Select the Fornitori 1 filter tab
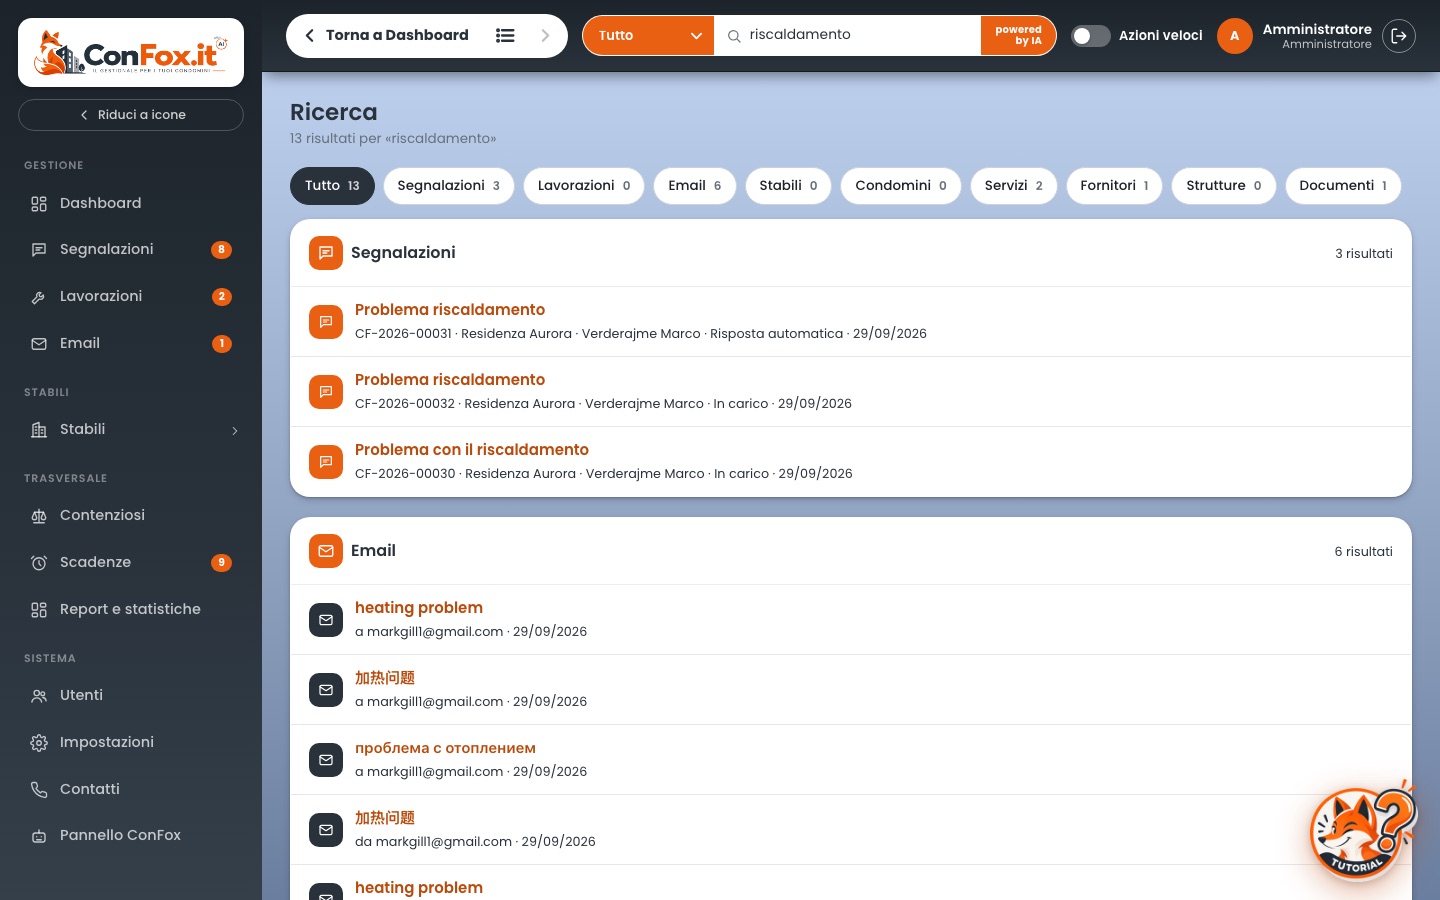This screenshot has width=1440, height=900. [1114, 186]
